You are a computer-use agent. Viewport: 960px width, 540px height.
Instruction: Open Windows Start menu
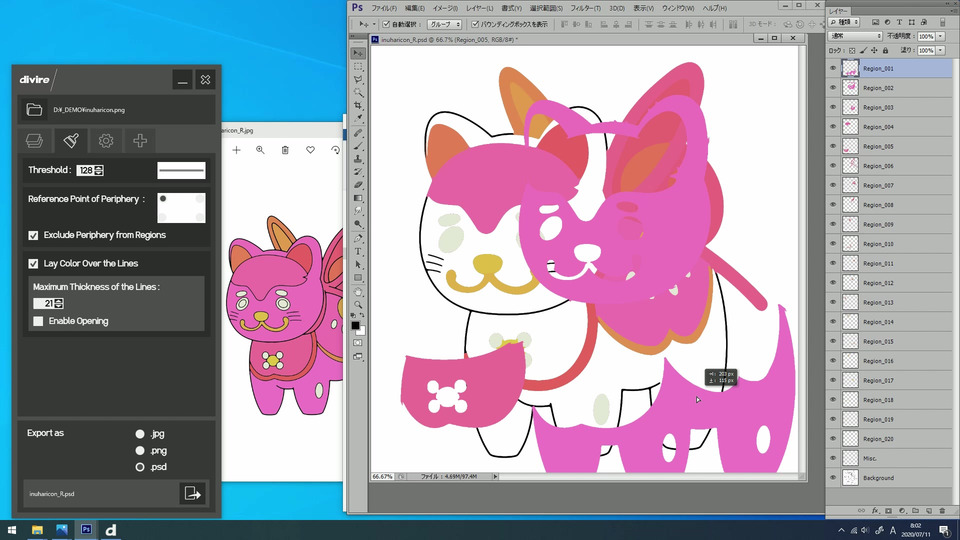click(12, 530)
